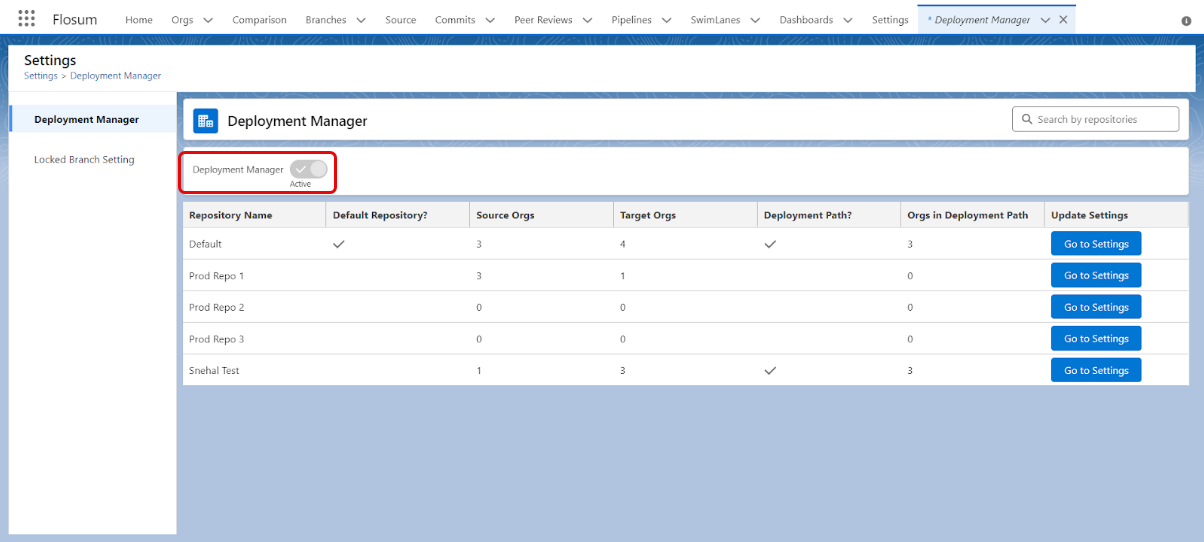Expand the Peer Reviews dropdown chevron

click(587, 20)
